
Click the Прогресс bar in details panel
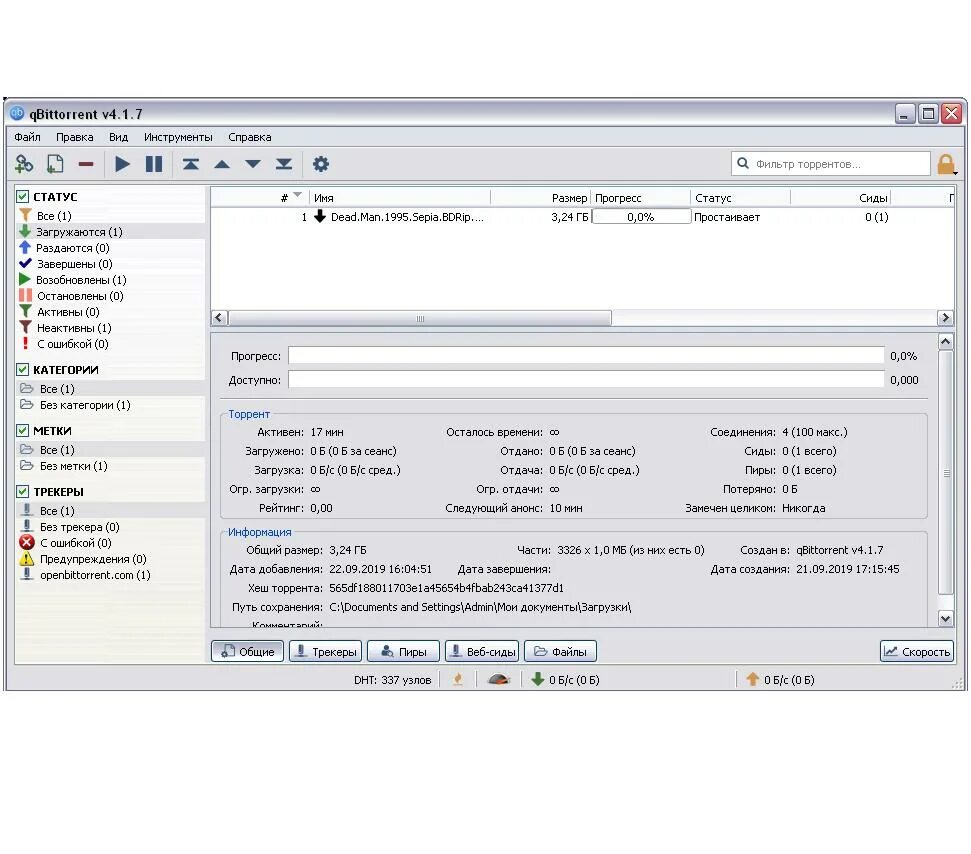pos(586,355)
